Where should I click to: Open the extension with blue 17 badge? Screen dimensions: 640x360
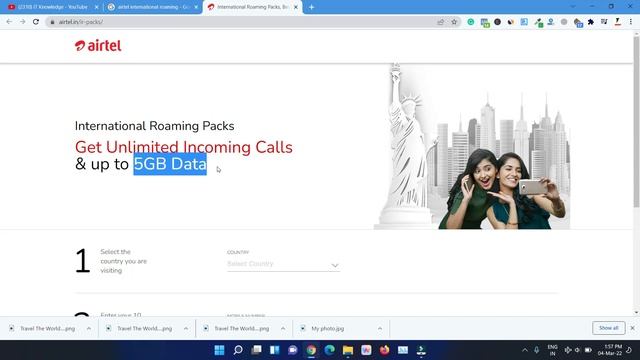[578, 22]
